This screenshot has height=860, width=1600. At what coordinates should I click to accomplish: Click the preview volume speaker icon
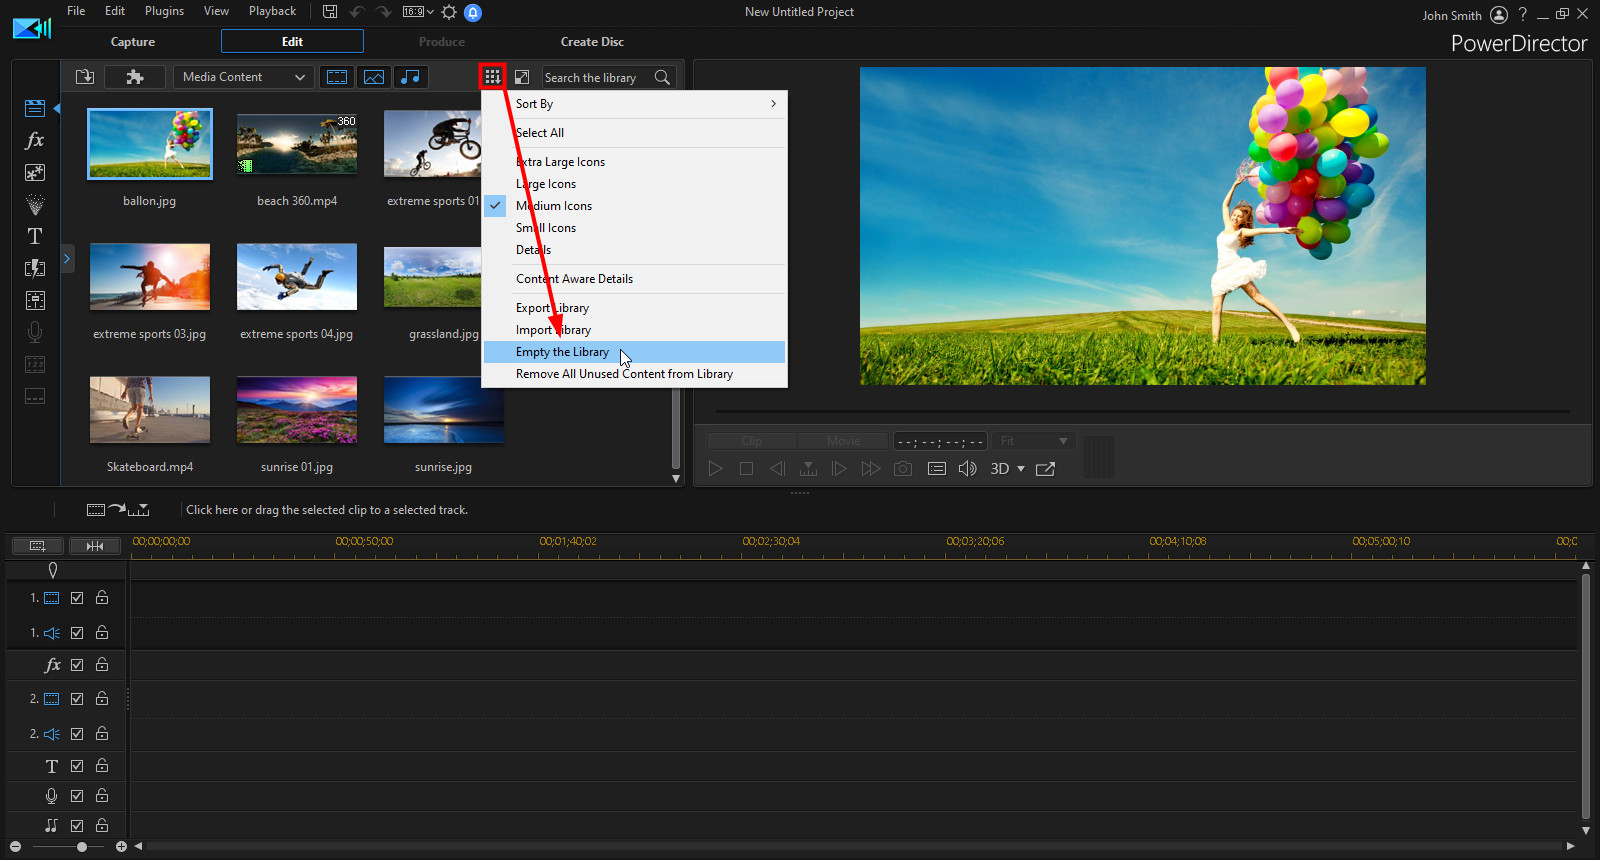967,469
